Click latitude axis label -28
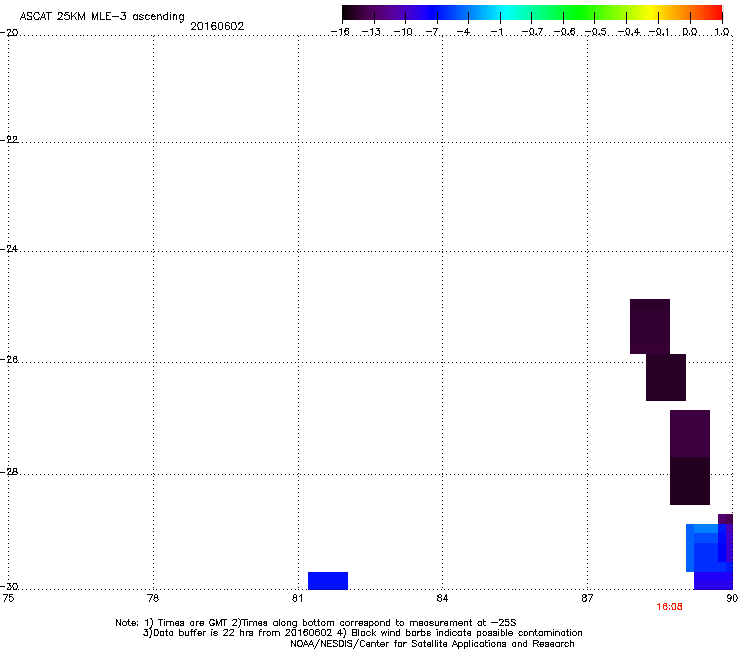 pos(9,472)
